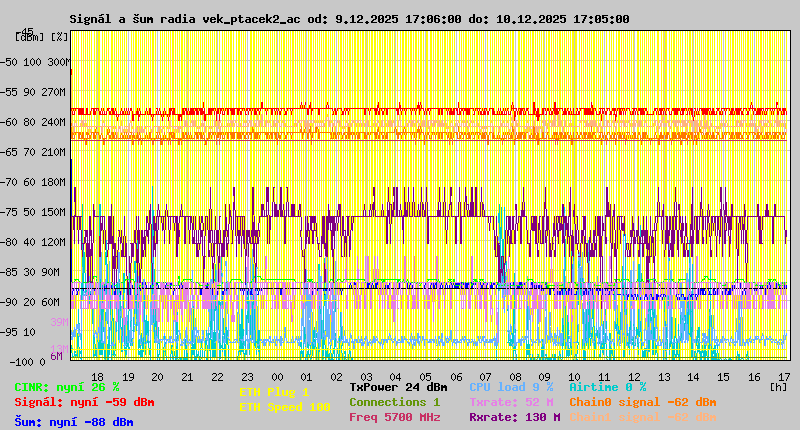Click the ETH Speed 100 legend label
The width and height of the screenshot is (800, 430).
click(285, 407)
